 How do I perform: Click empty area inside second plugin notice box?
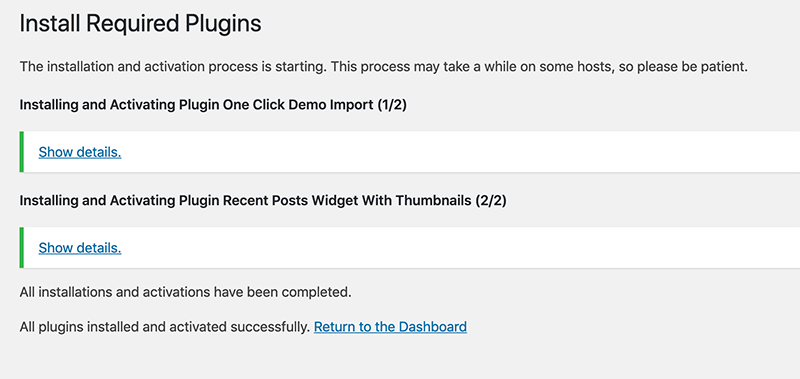(459, 248)
